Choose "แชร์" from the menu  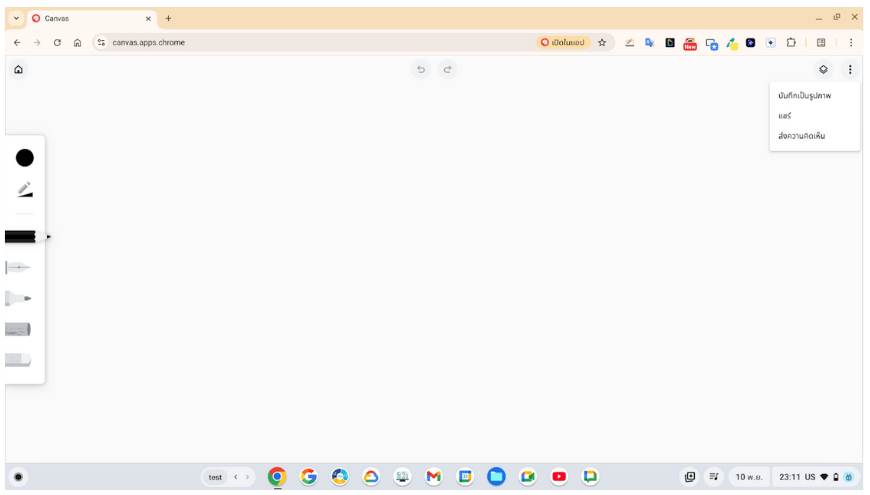point(785,116)
